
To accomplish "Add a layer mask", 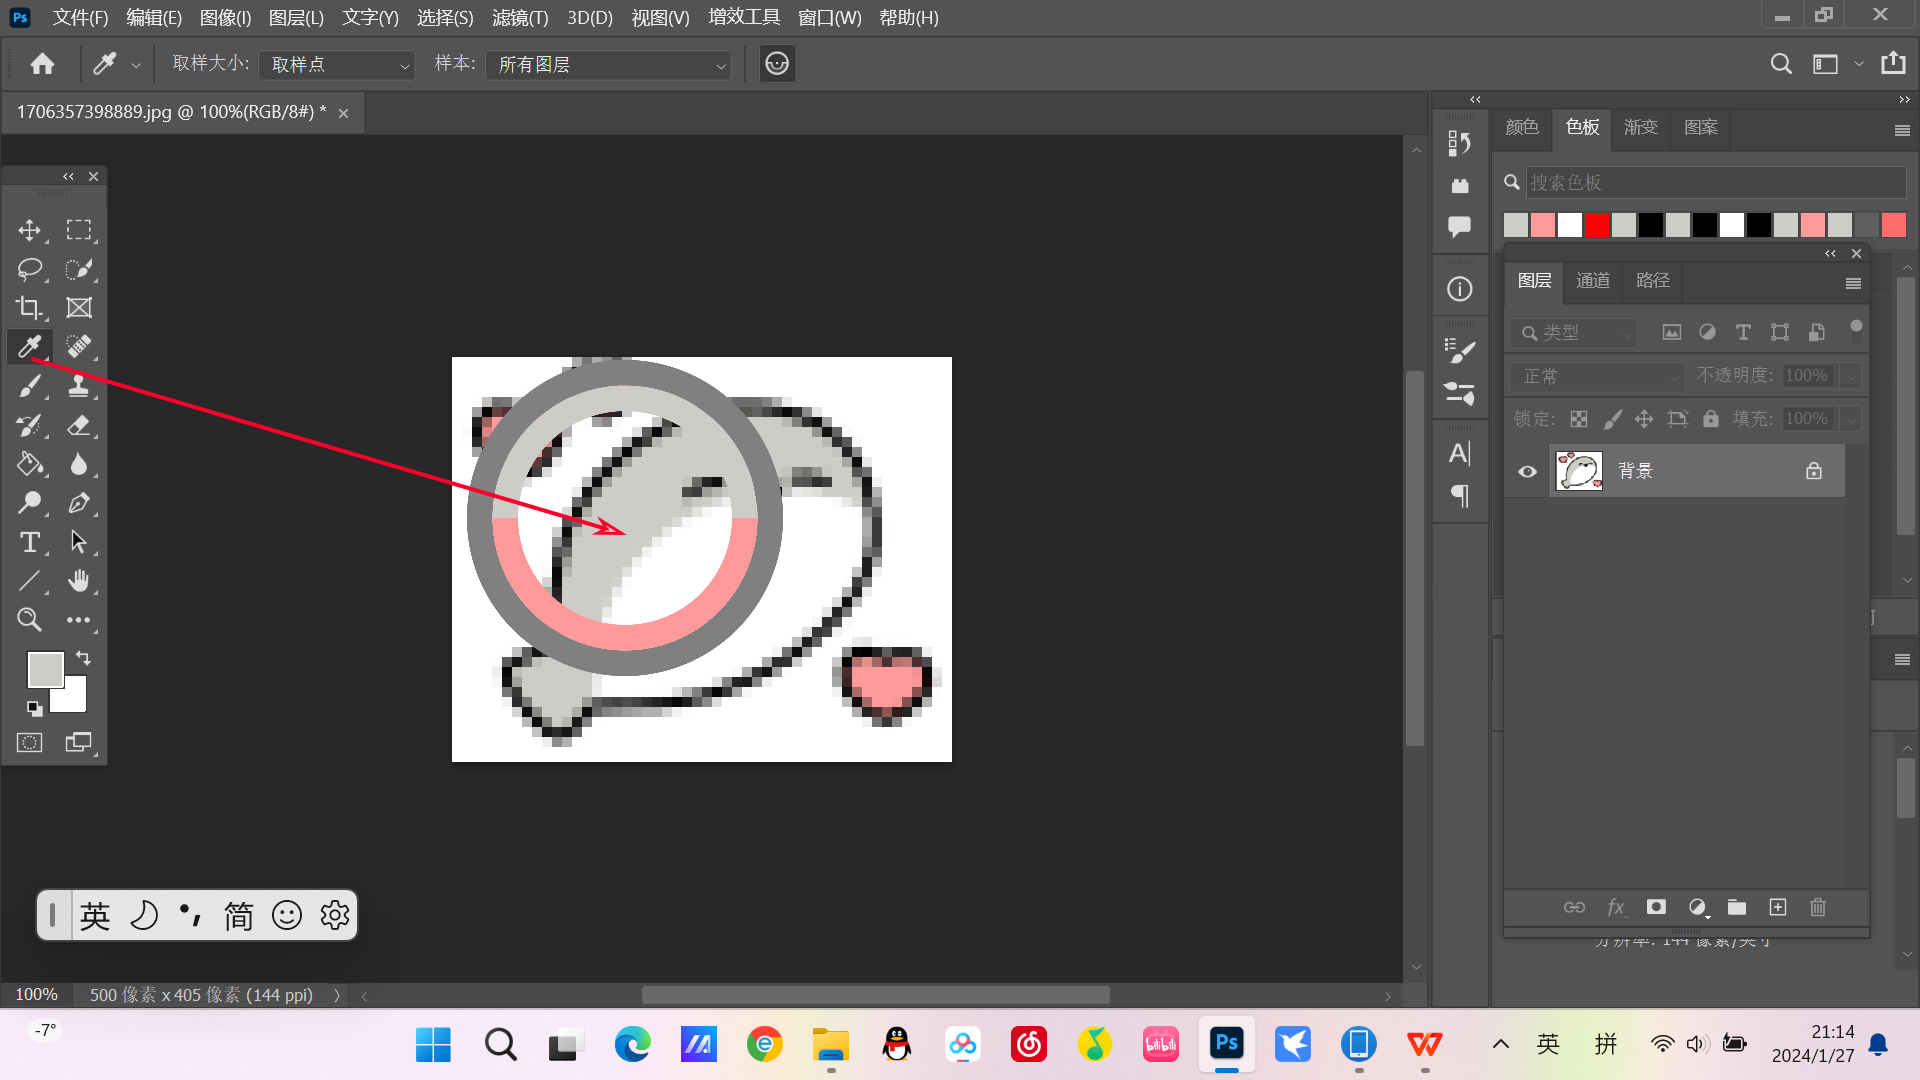I will click(x=1656, y=907).
